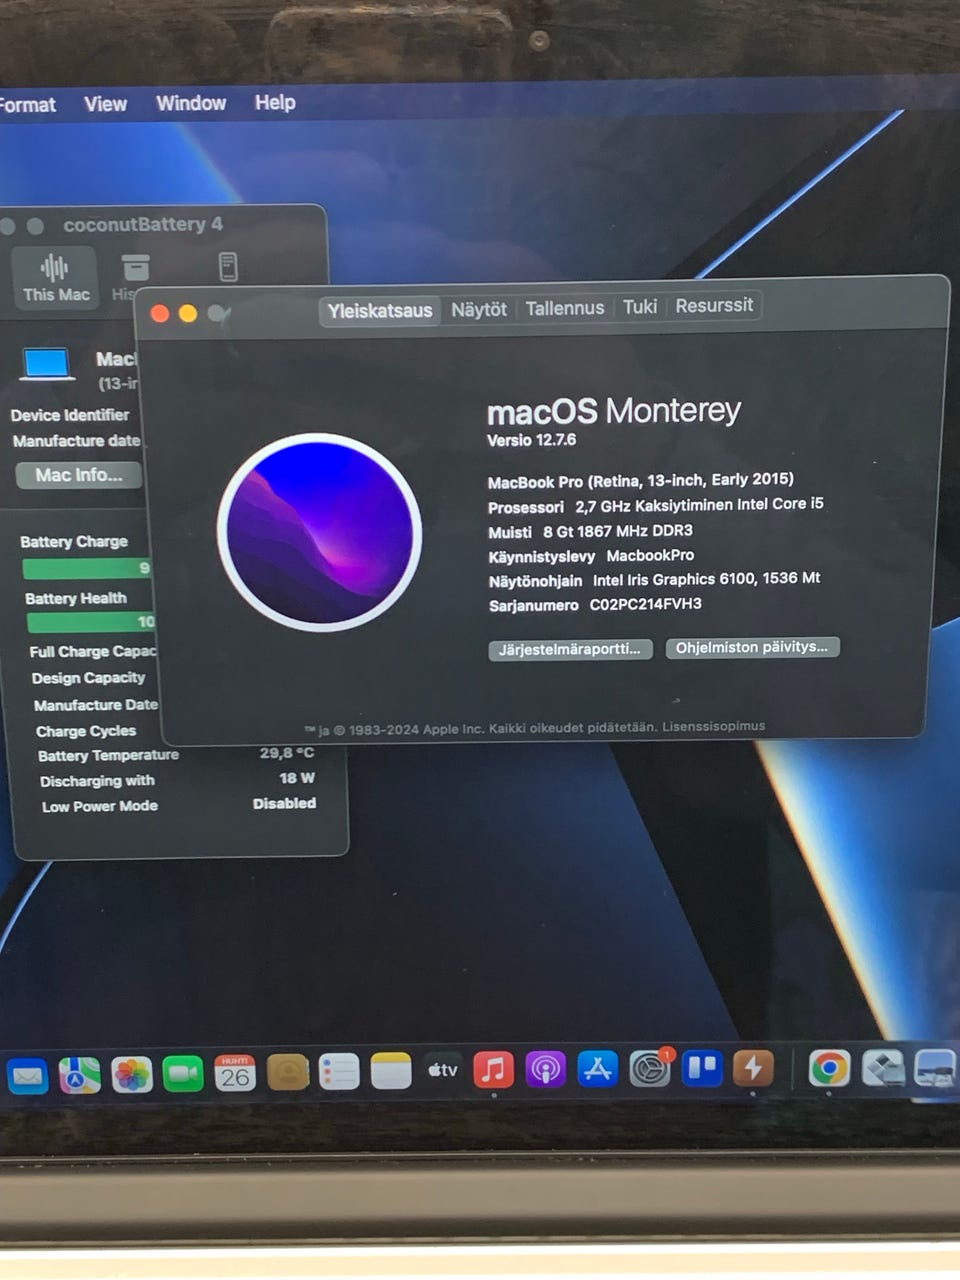Launch the Trello app from the Dock
Viewport: 960px width, 1280px height.
pyautogui.click(x=702, y=1068)
